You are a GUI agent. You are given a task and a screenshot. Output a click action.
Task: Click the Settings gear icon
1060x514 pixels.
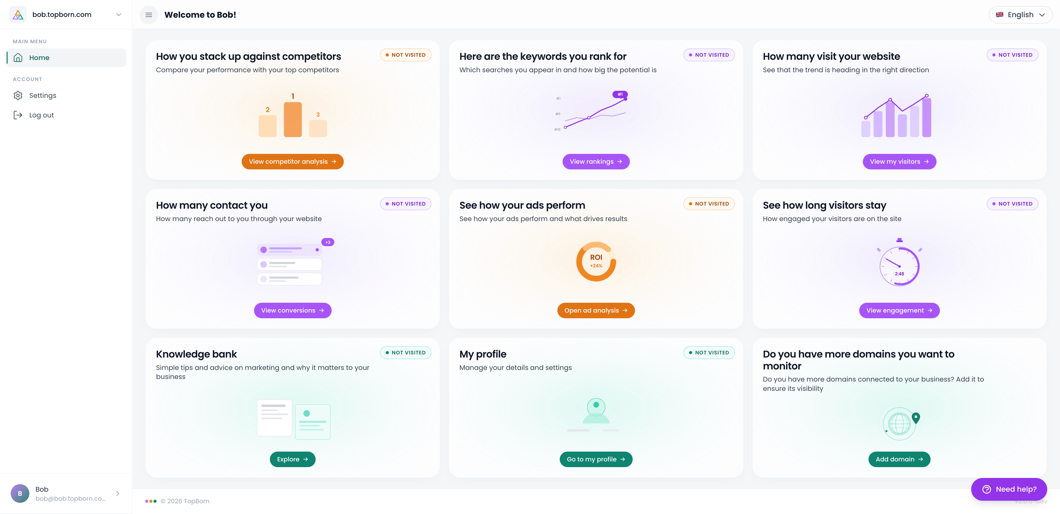coord(18,95)
